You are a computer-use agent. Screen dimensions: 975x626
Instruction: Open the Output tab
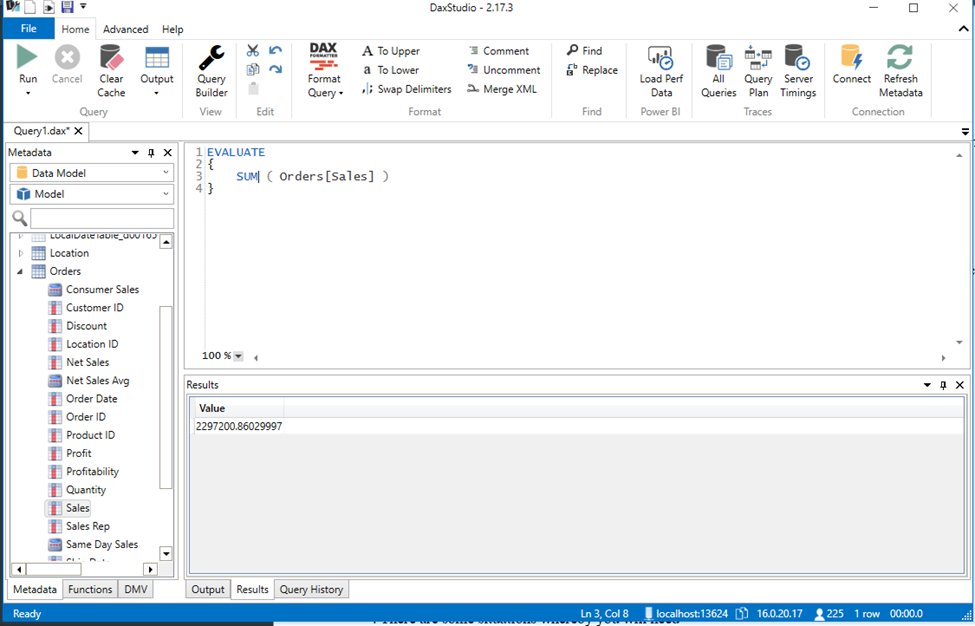pos(208,589)
